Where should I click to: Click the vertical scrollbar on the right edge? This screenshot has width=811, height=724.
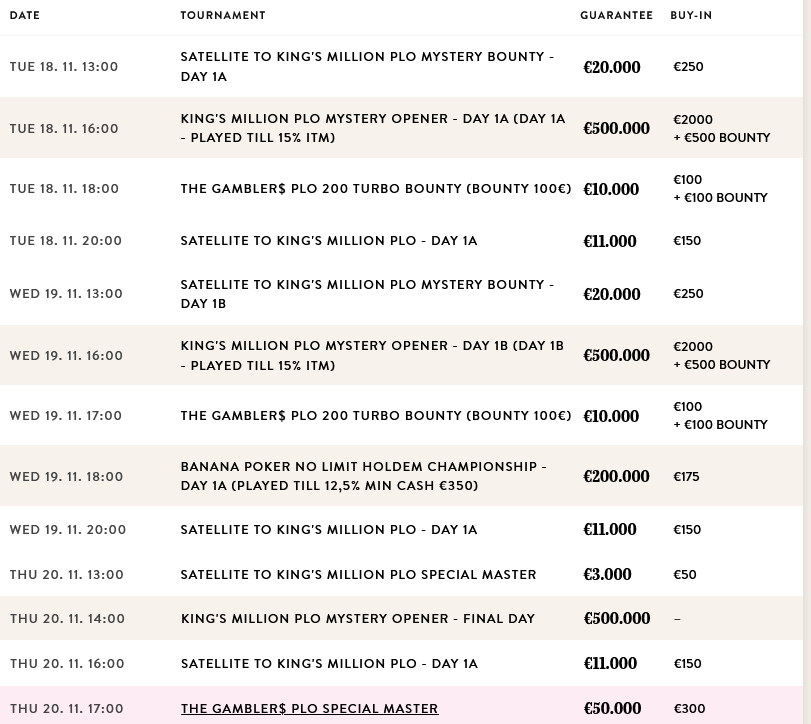807,300
